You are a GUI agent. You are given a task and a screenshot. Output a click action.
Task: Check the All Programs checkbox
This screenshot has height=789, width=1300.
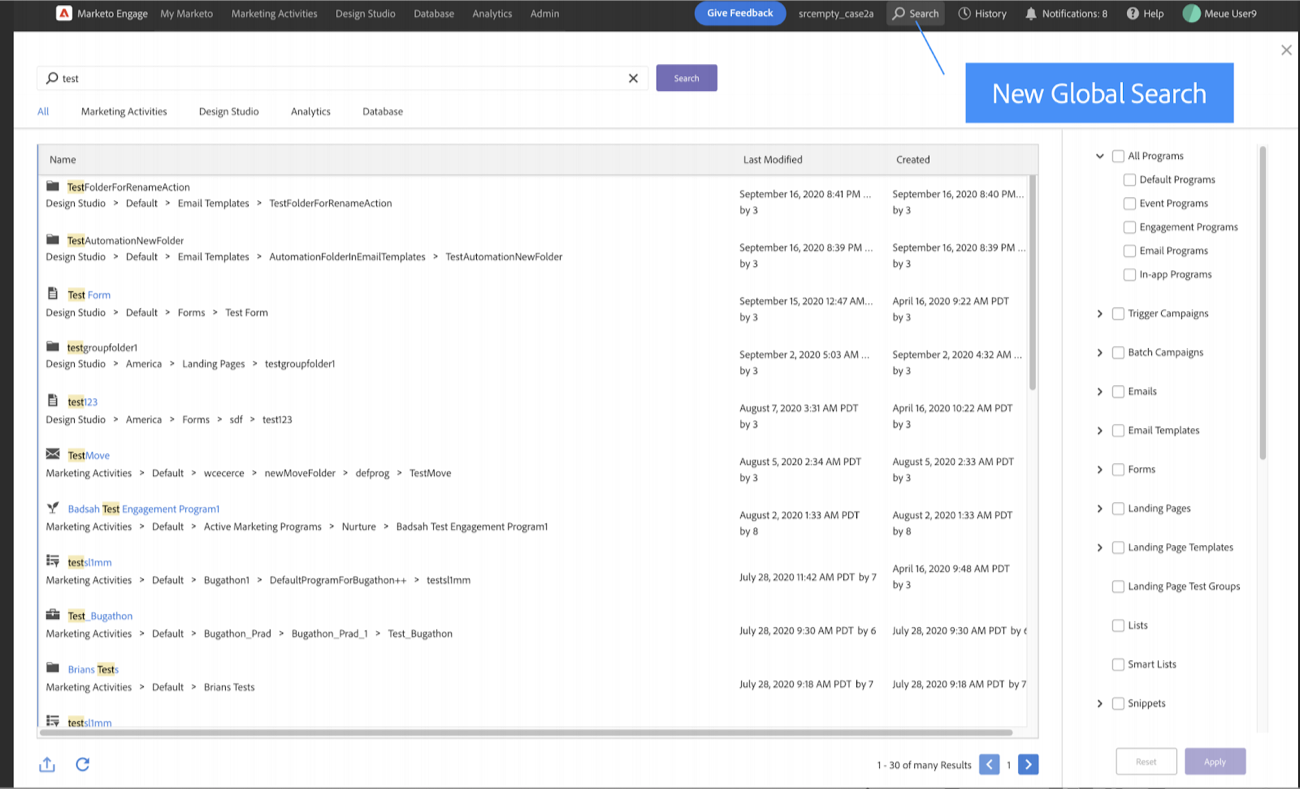(1117, 155)
